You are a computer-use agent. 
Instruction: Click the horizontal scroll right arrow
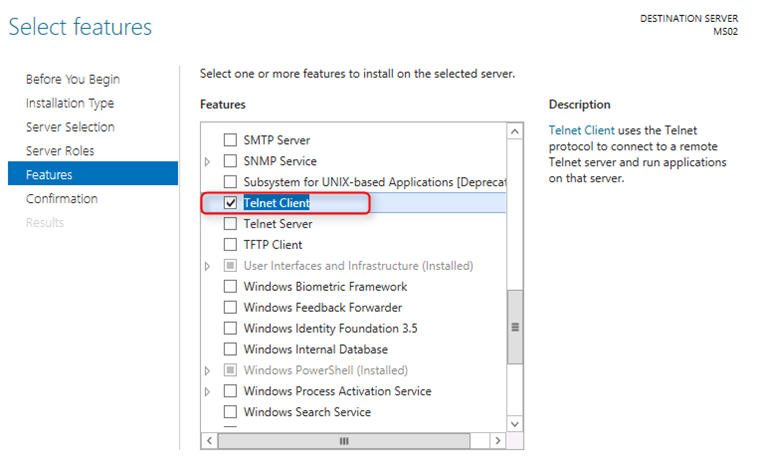(x=497, y=441)
